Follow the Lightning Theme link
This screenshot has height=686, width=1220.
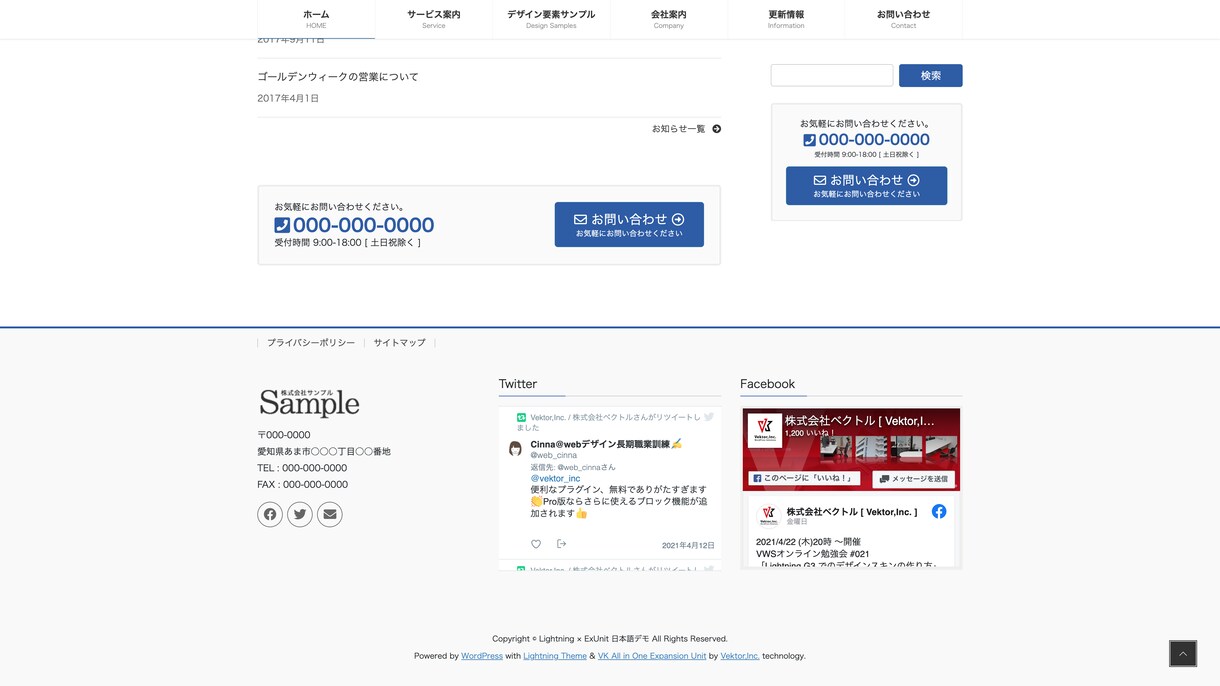[555, 656]
